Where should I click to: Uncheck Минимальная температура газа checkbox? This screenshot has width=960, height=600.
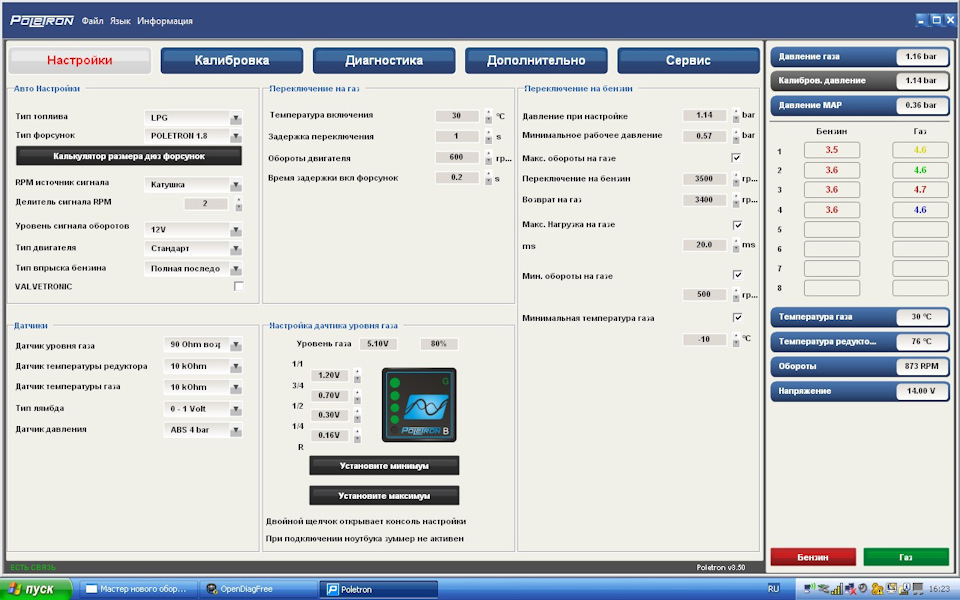737,317
